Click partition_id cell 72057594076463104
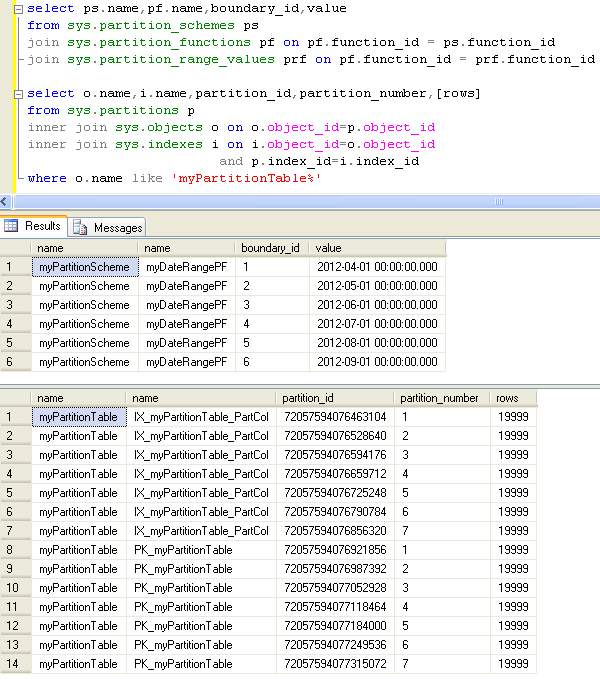The image size is (600, 680). pyautogui.click(x=334, y=417)
